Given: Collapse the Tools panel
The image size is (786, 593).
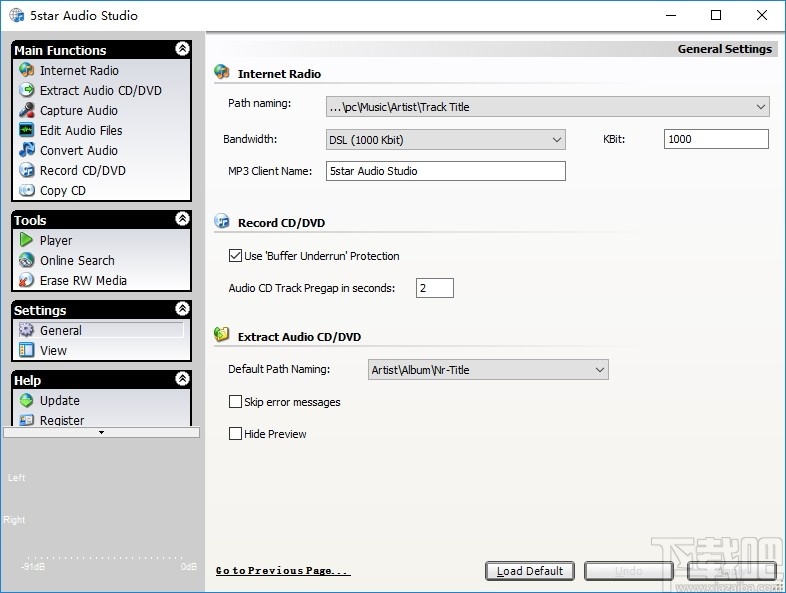Looking at the screenshot, I should (182, 219).
